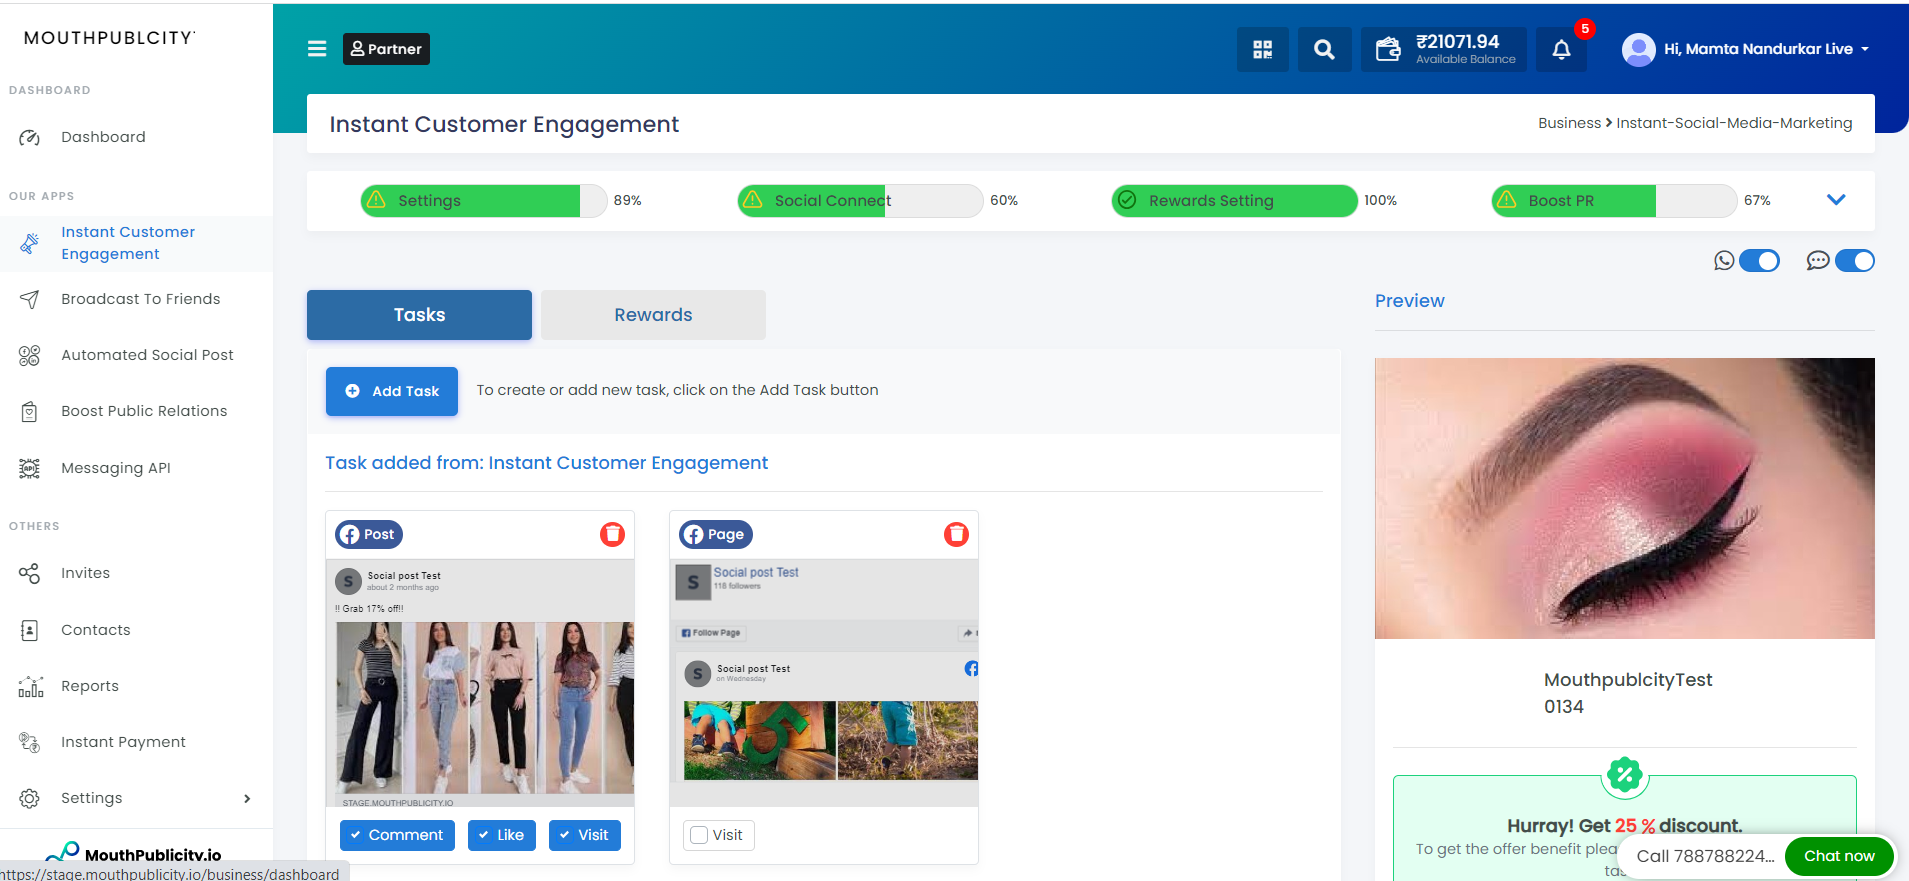Click the QR code grid icon
Screen dimensions: 1909x881
click(1263, 49)
